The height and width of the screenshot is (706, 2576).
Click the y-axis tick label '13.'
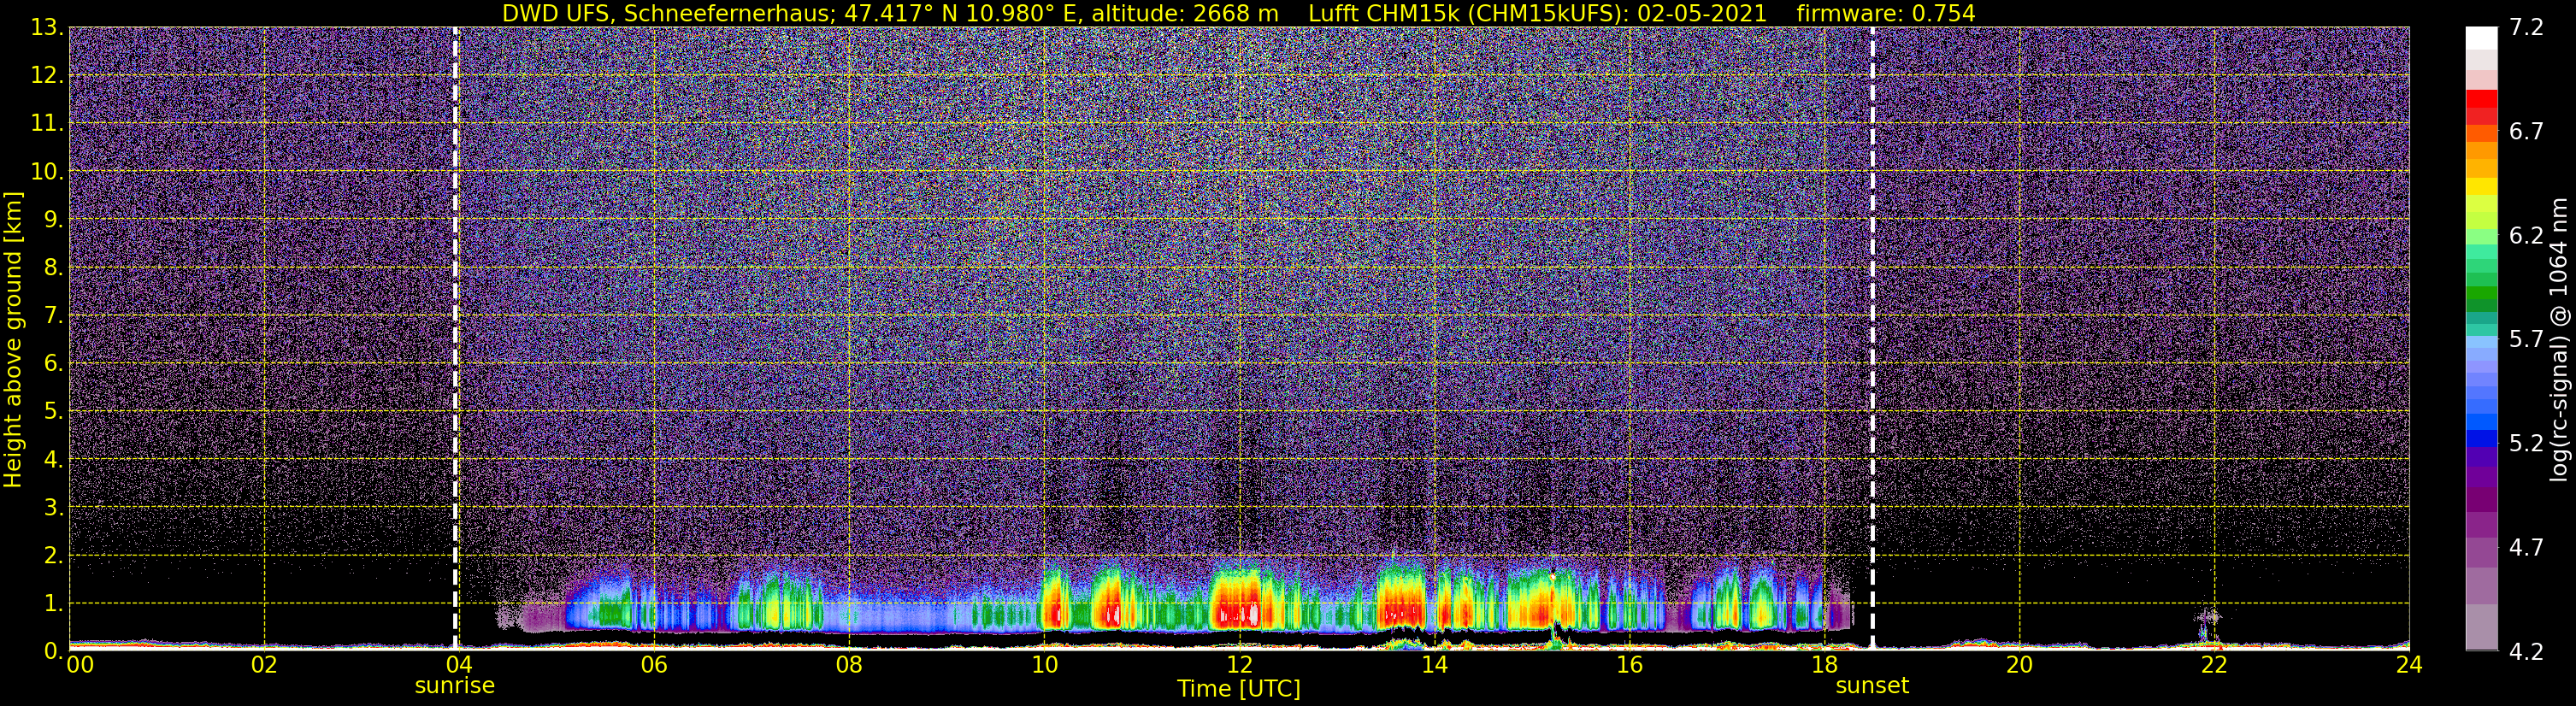[x=46, y=28]
